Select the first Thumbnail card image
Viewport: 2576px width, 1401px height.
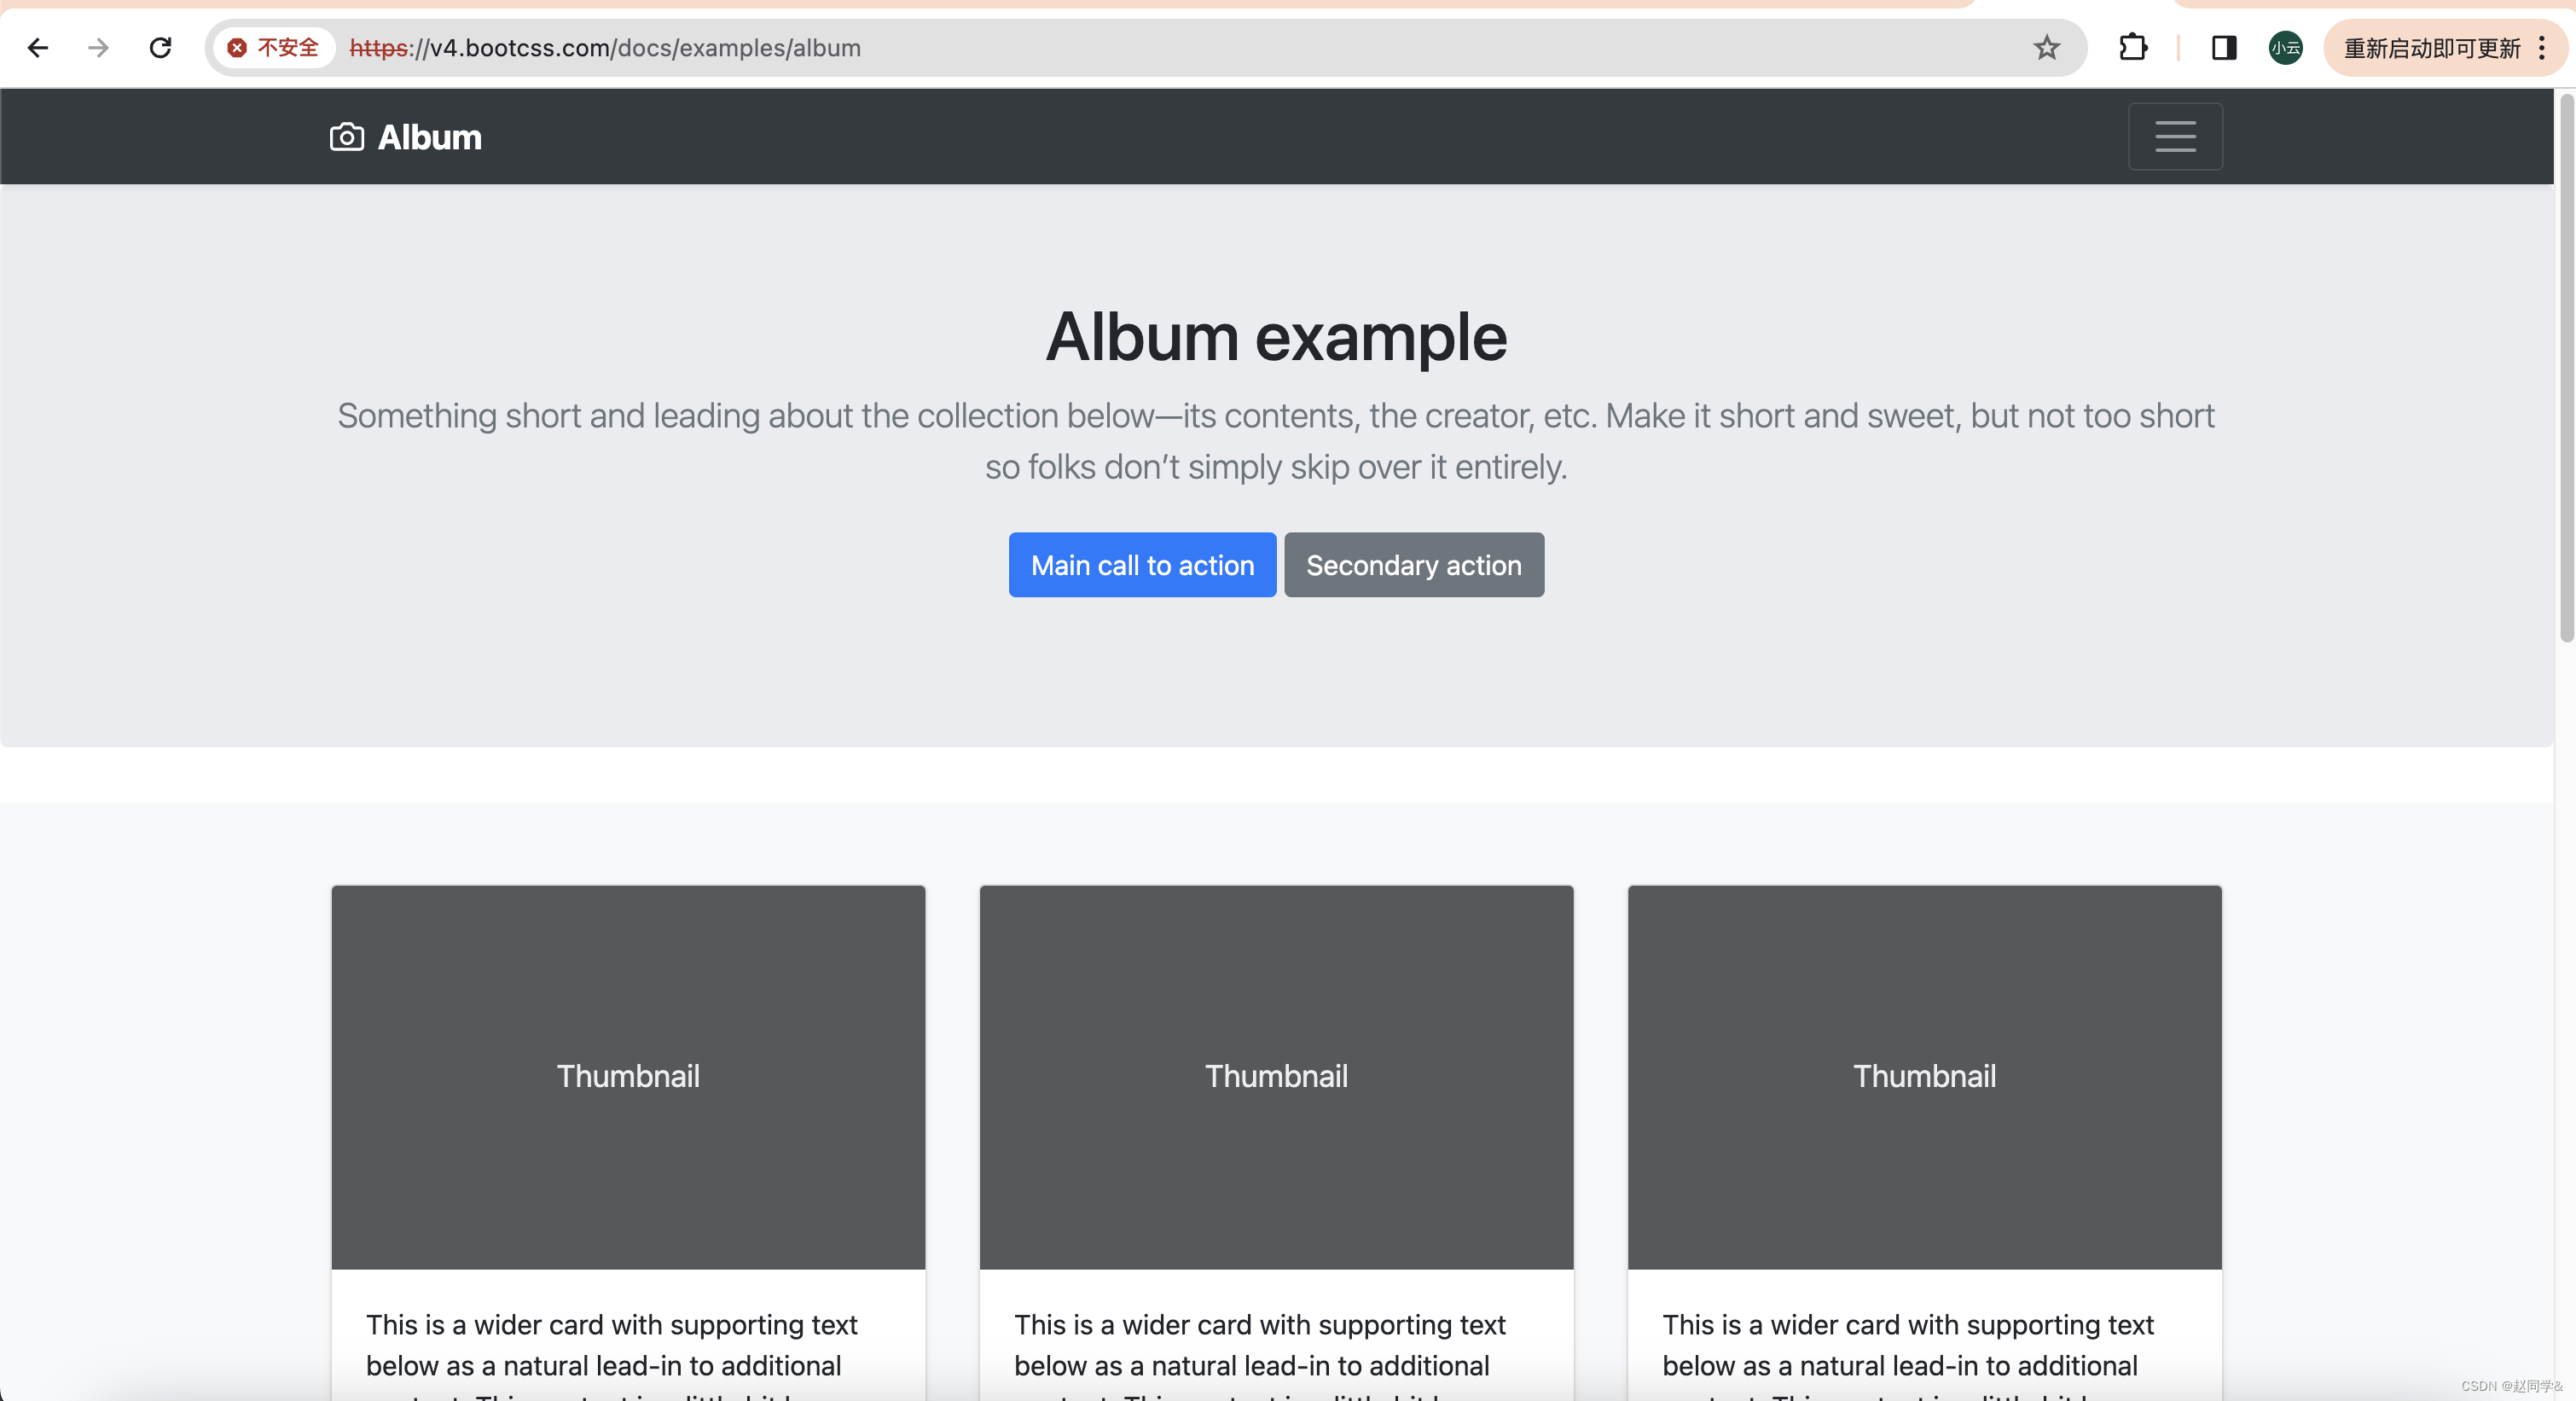tap(628, 1076)
